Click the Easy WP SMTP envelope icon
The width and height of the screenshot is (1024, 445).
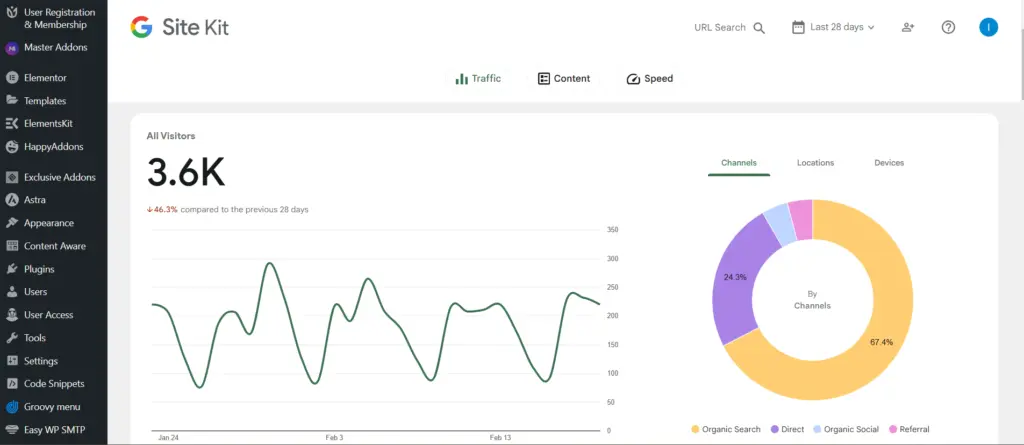12,430
